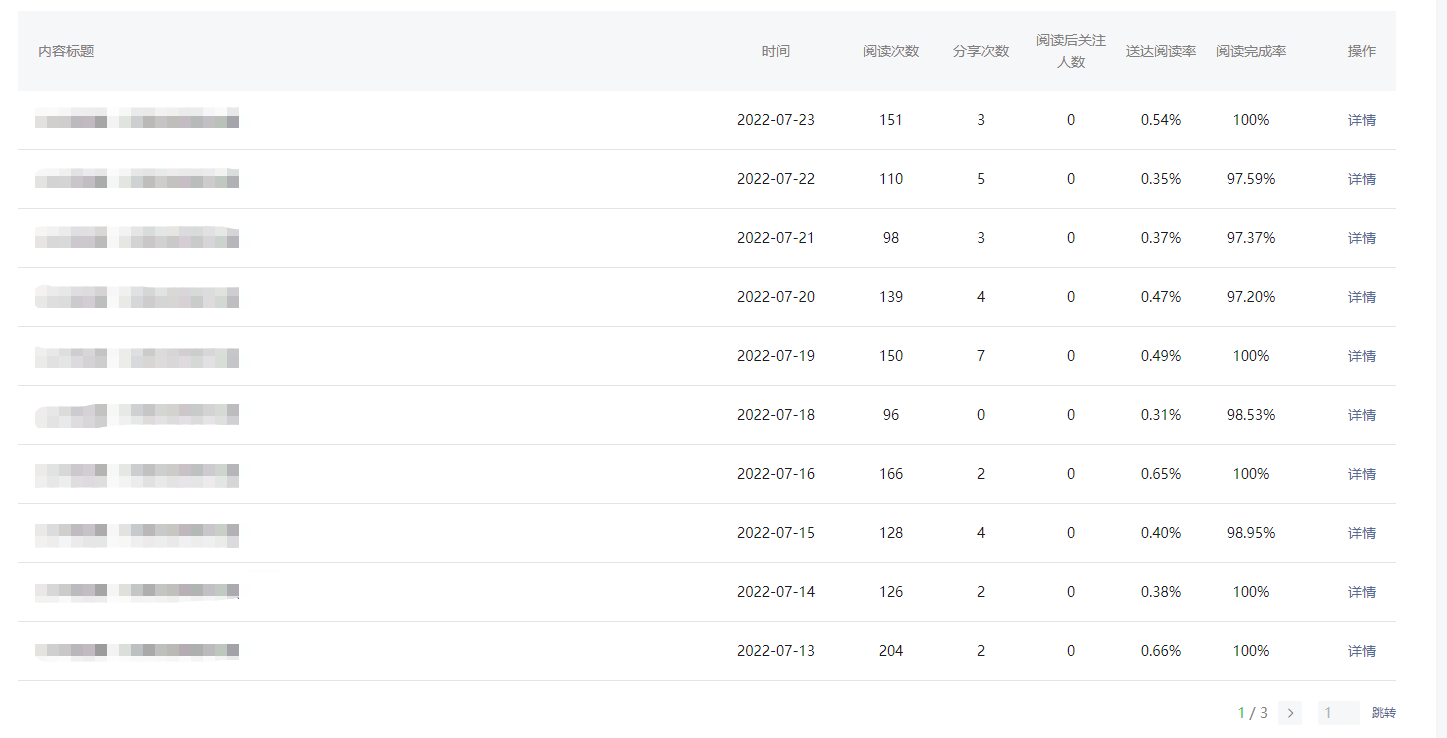Click the 操作 column header
This screenshot has width=1447, height=738.
pyautogui.click(x=1361, y=51)
